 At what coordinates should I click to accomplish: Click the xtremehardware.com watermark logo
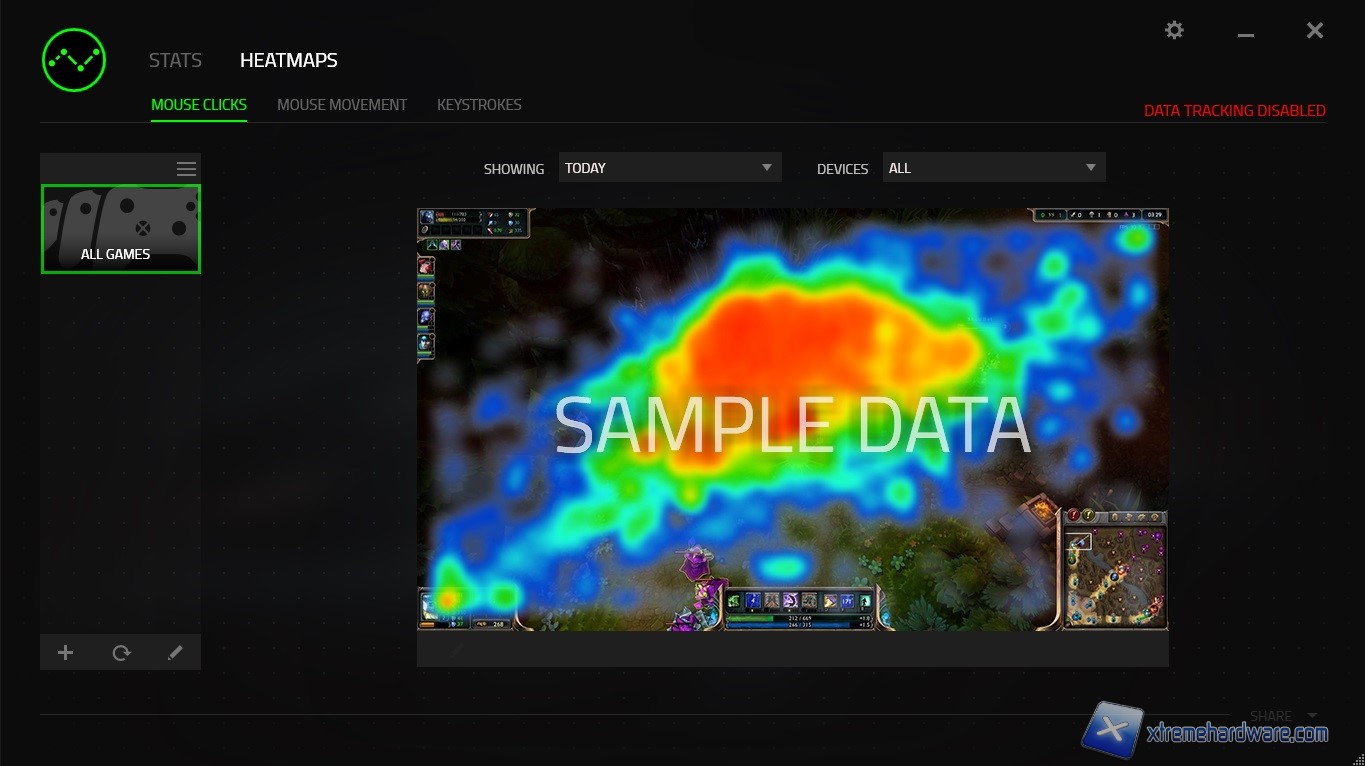tap(1207, 732)
